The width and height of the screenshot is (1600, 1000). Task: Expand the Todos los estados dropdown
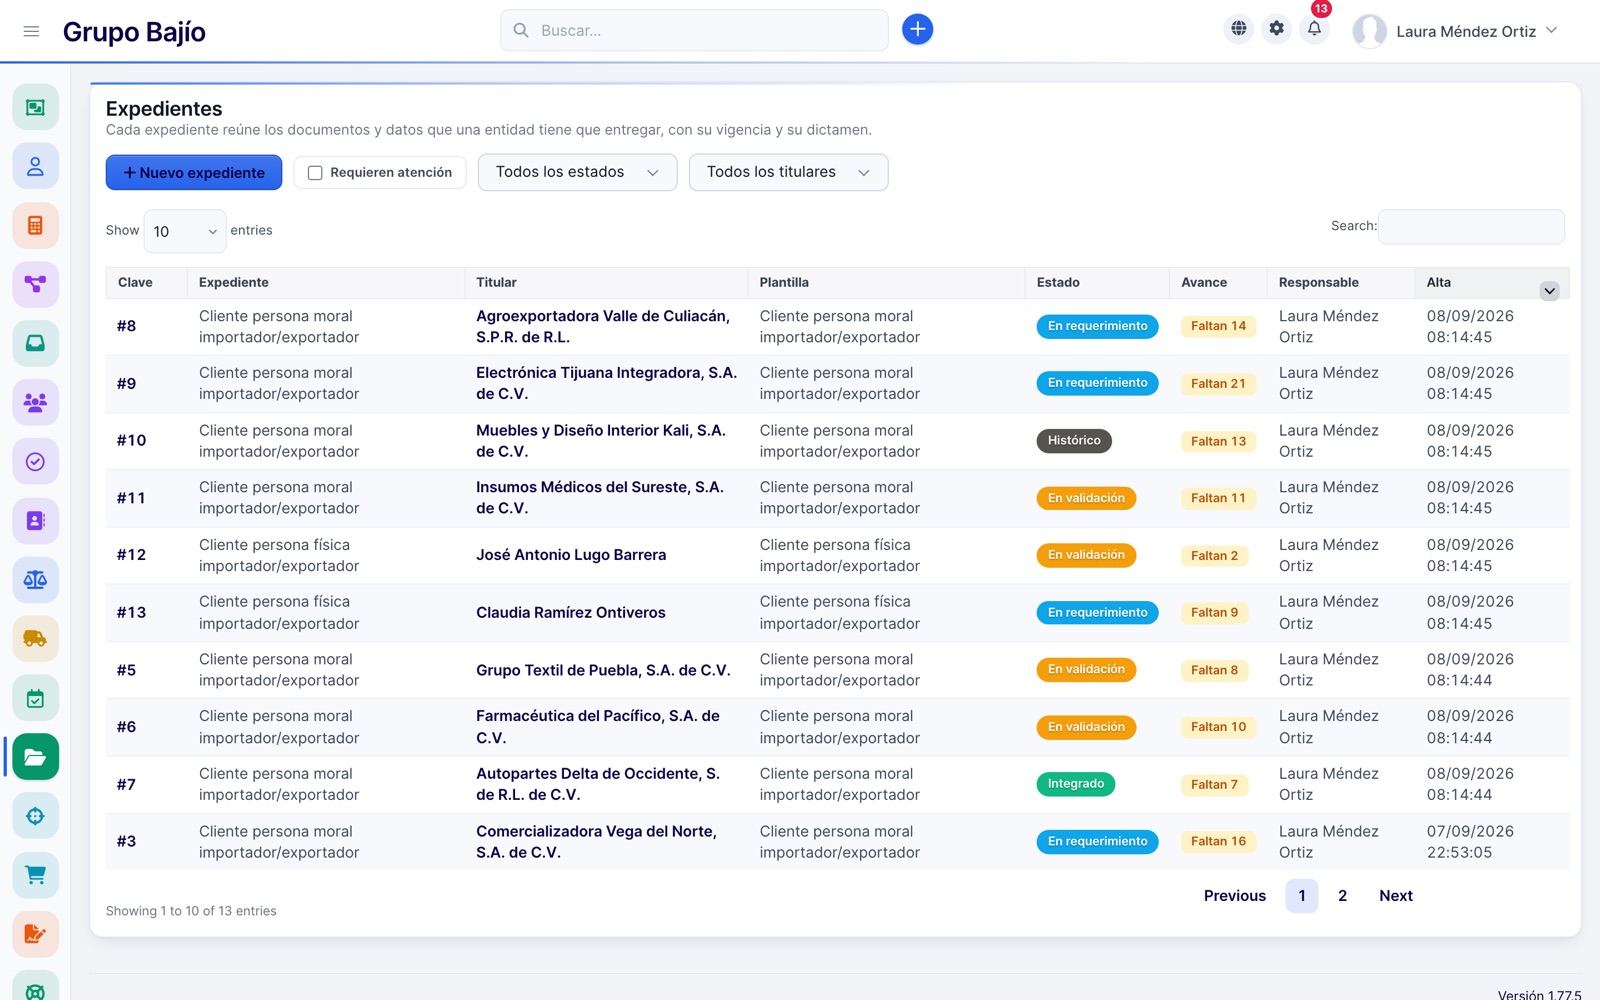pos(578,172)
